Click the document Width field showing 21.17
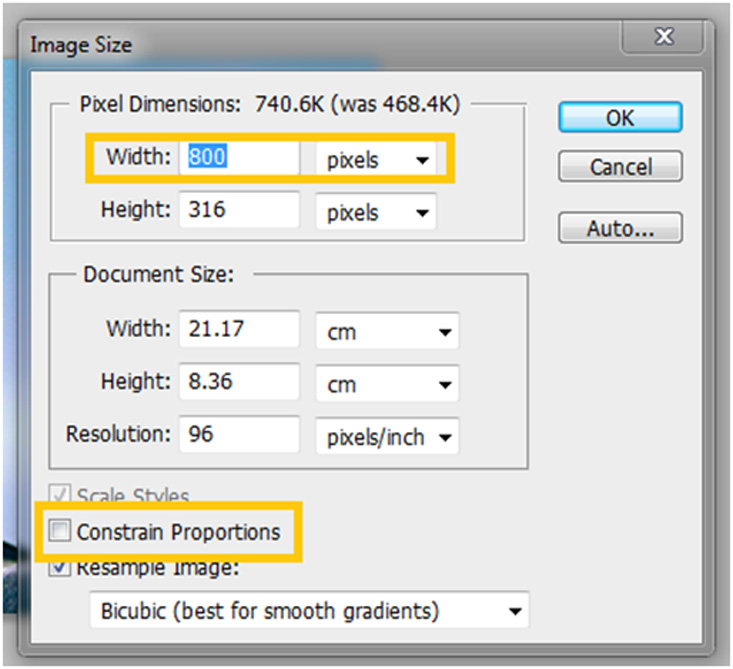Image resolution: width=733 pixels, height=669 pixels. (239, 329)
